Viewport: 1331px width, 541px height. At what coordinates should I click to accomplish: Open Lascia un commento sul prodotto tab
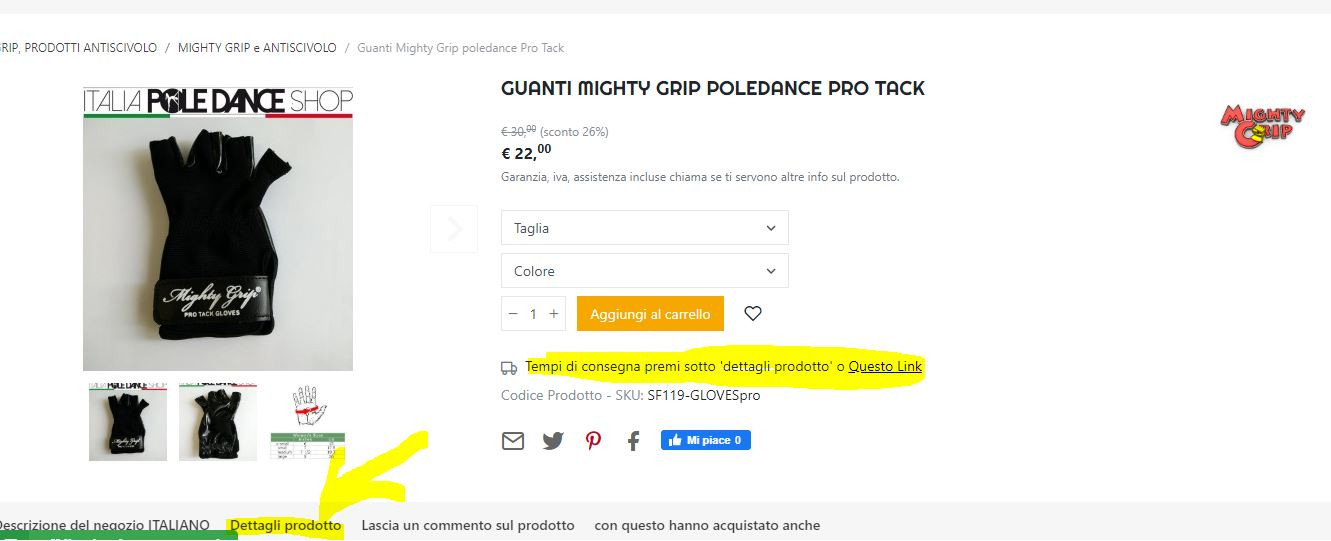point(468,525)
